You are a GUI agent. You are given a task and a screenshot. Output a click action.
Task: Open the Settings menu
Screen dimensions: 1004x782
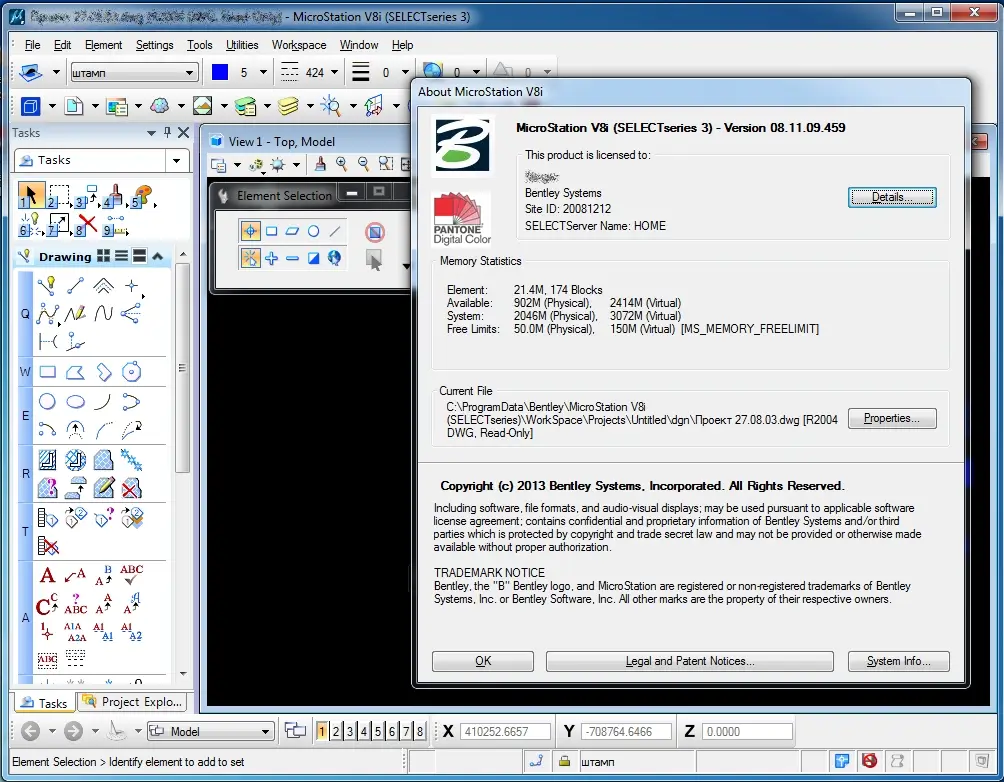(154, 45)
